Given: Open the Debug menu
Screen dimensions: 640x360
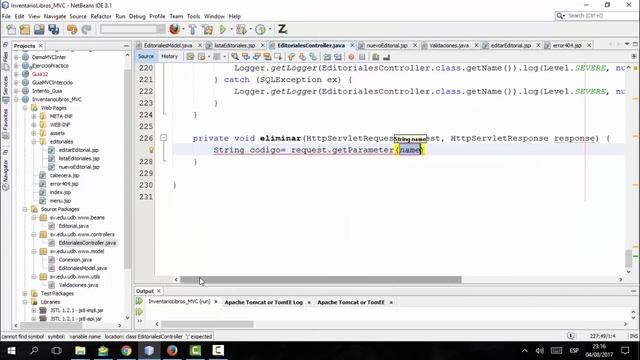Looking at the screenshot, I should coord(137,16).
